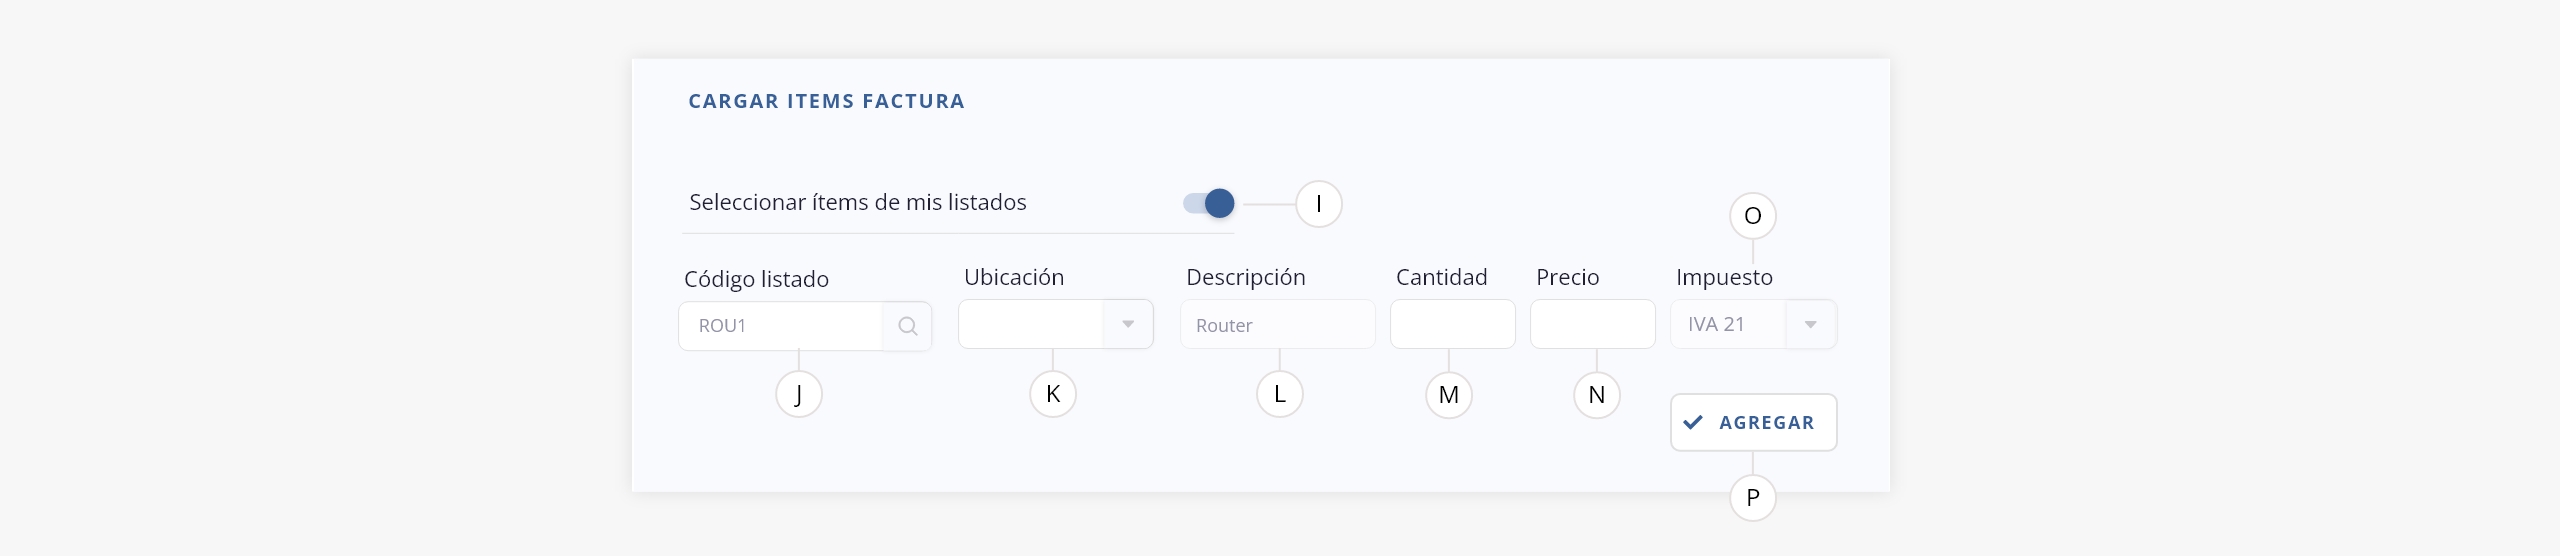The height and width of the screenshot is (556, 2560).
Task: Open the Impuesto dropdown arrow
Action: (1811, 324)
